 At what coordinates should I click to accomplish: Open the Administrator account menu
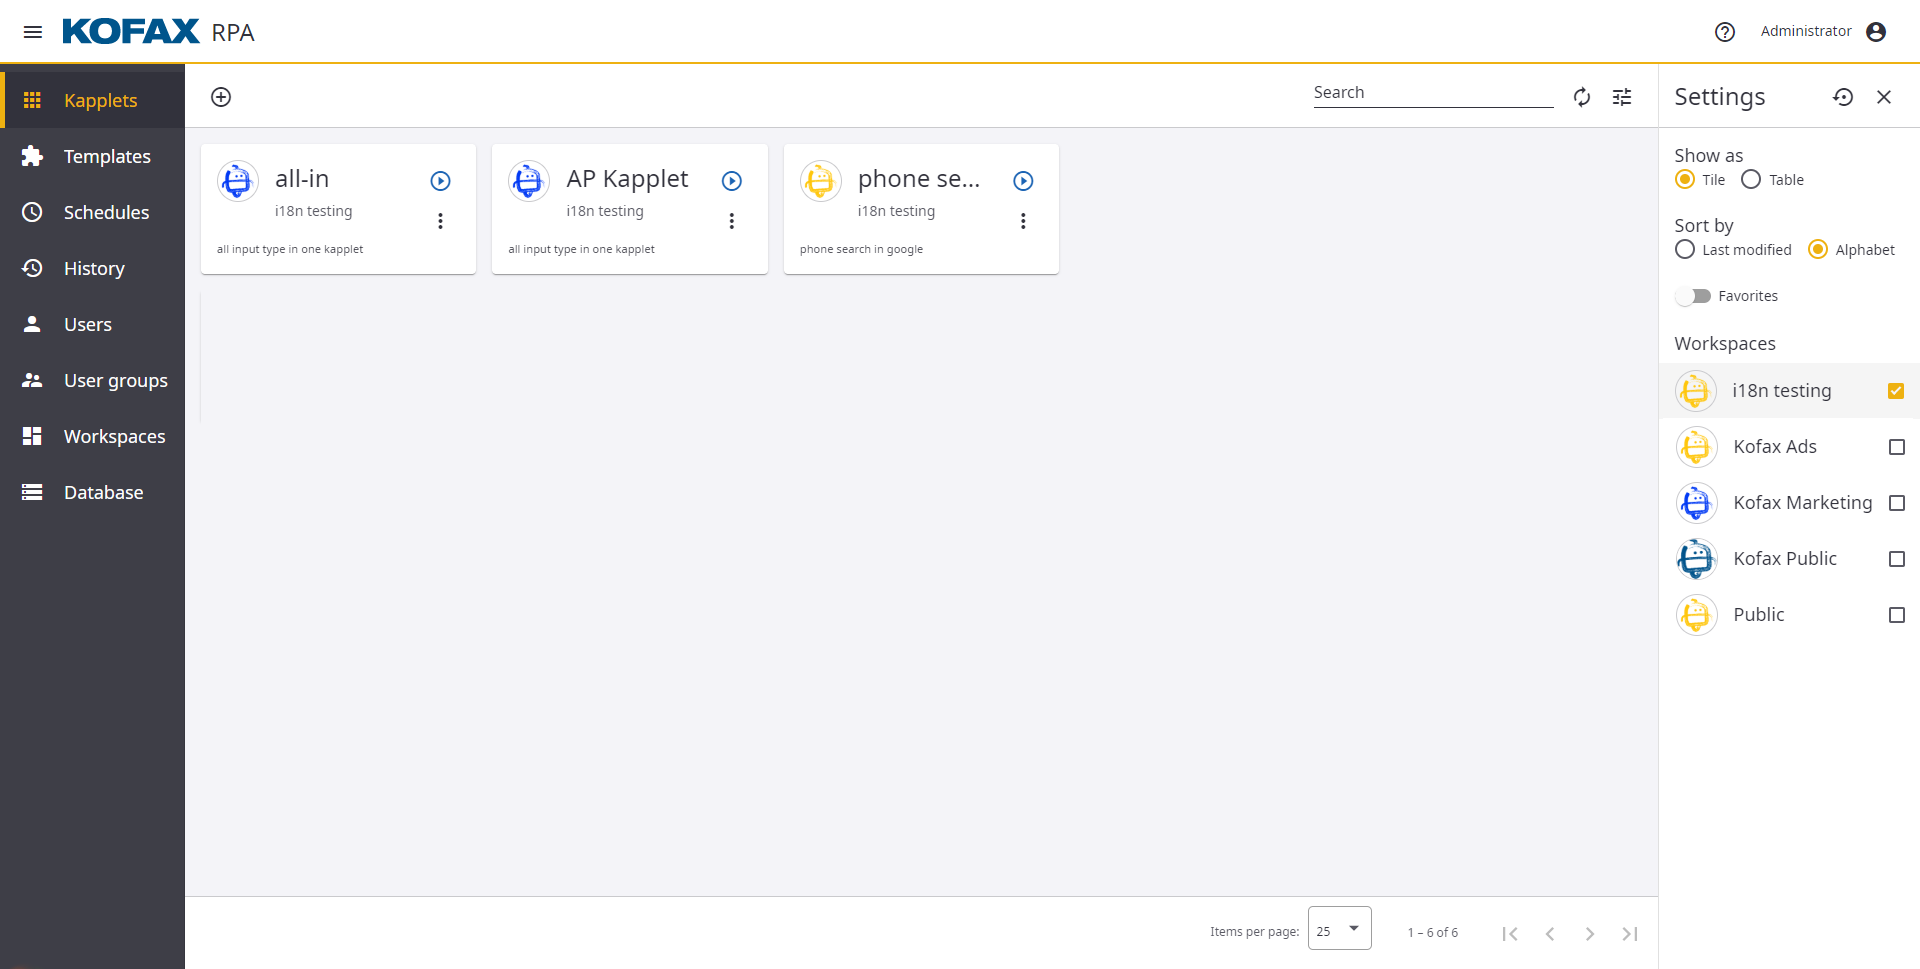1875,32
